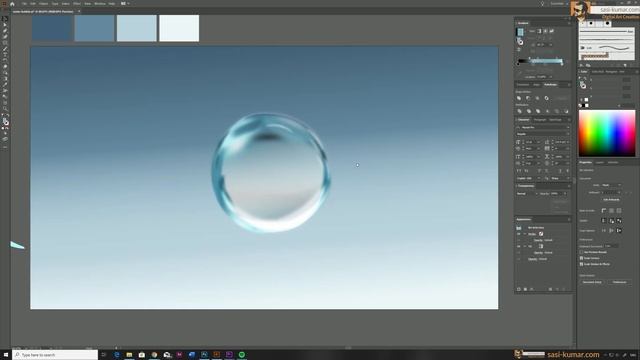Click the Home icon in the top bar
The width and height of the screenshot is (640, 360).
coord(12,4)
